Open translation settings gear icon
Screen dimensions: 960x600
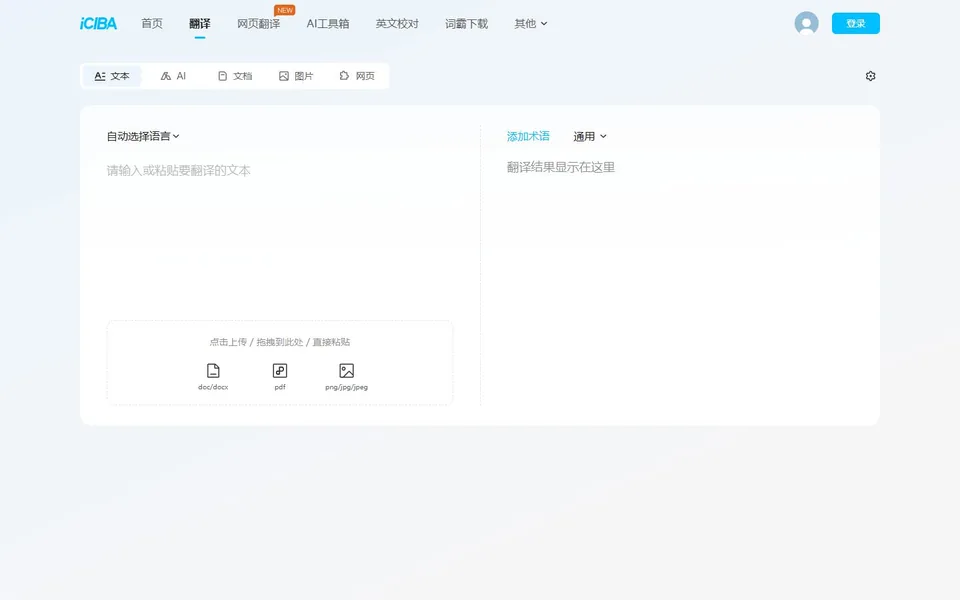click(x=870, y=76)
